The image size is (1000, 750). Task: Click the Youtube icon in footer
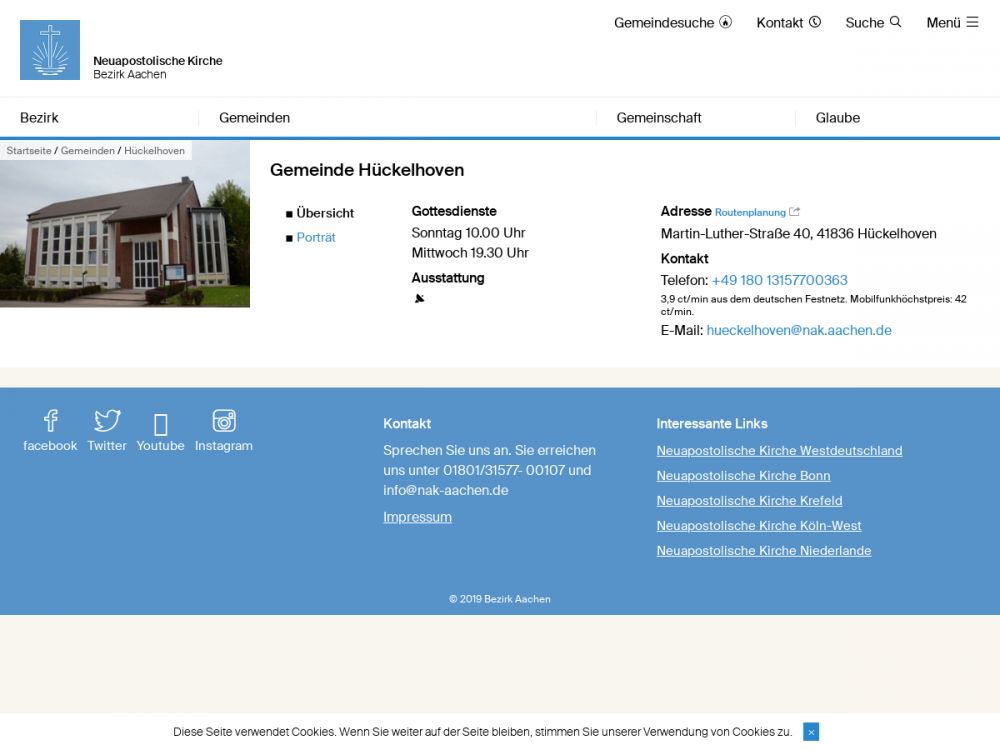pyautogui.click(x=161, y=424)
